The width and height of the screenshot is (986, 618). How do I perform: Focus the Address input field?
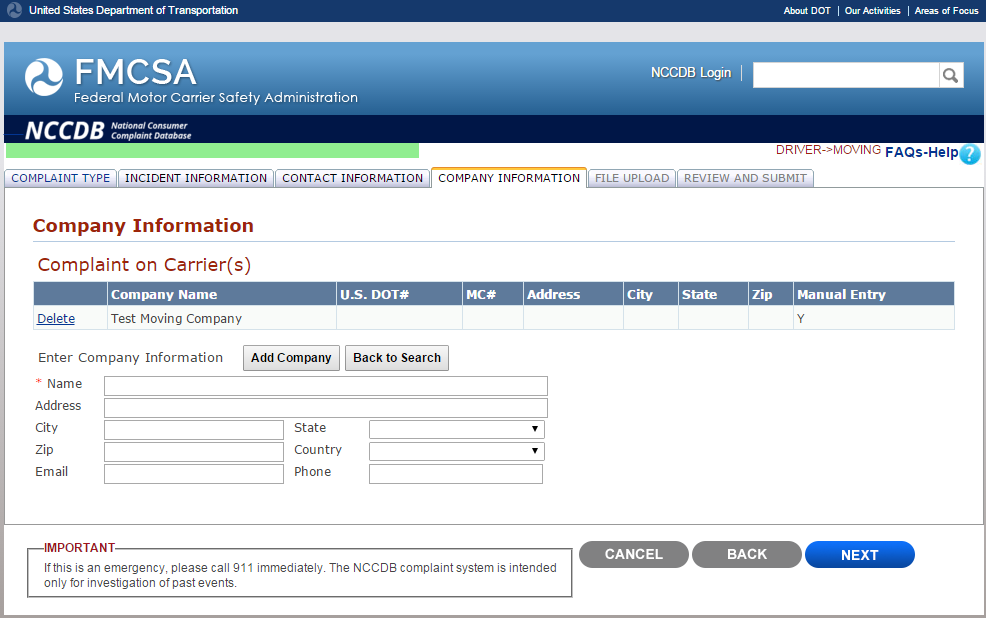326,408
